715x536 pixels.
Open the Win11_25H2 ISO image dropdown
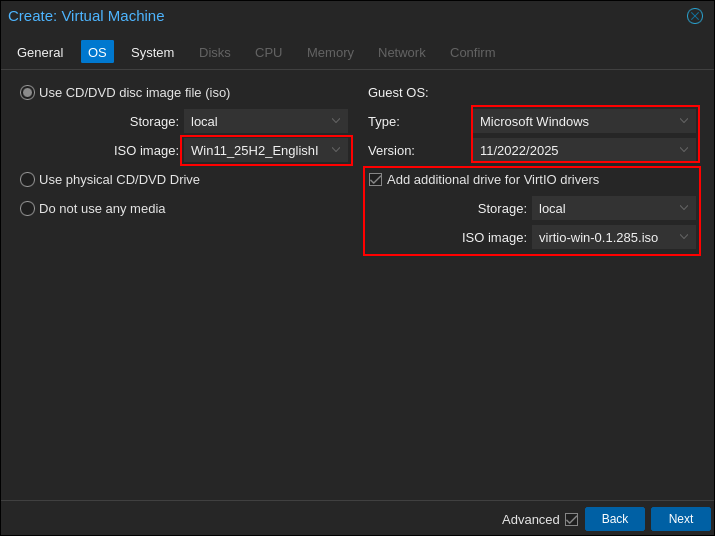(336, 150)
